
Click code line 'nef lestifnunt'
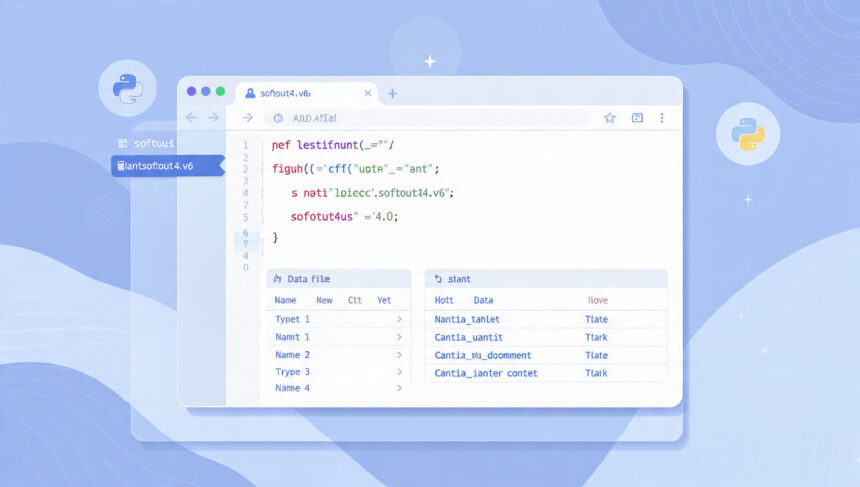(x=333, y=145)
